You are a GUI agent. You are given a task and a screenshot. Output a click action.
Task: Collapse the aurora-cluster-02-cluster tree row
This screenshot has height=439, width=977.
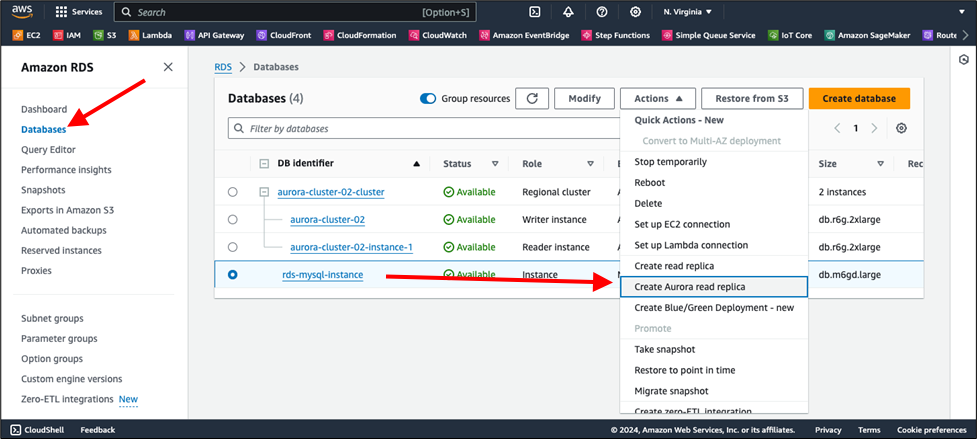click(264, 192)
